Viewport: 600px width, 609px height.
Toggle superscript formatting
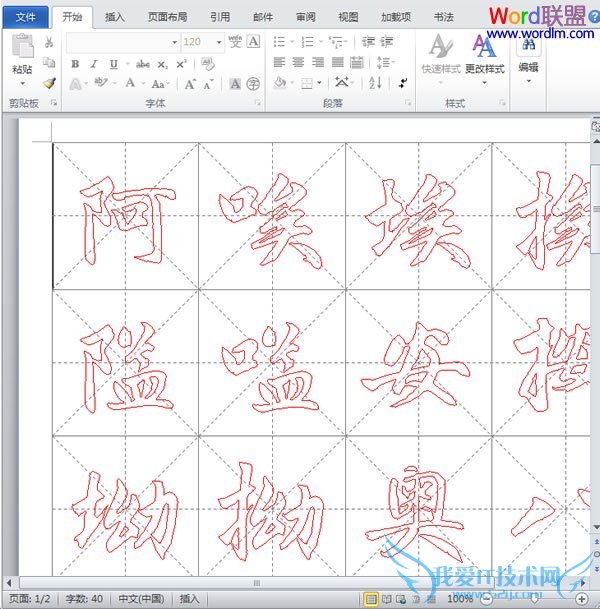click(x=181, y=64)
